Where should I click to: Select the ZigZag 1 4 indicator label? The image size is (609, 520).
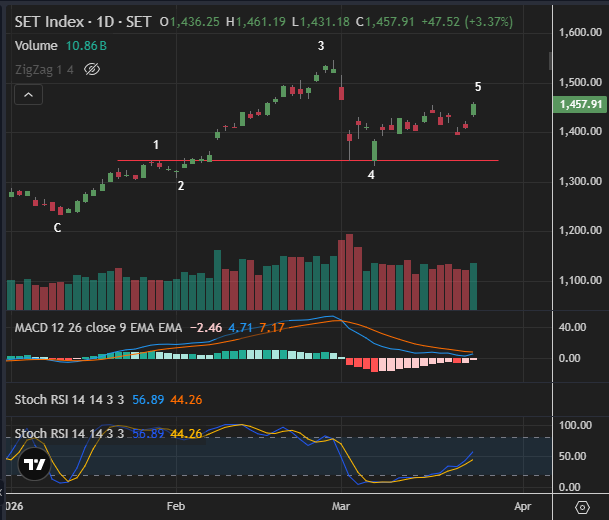(x=44, y=70)
